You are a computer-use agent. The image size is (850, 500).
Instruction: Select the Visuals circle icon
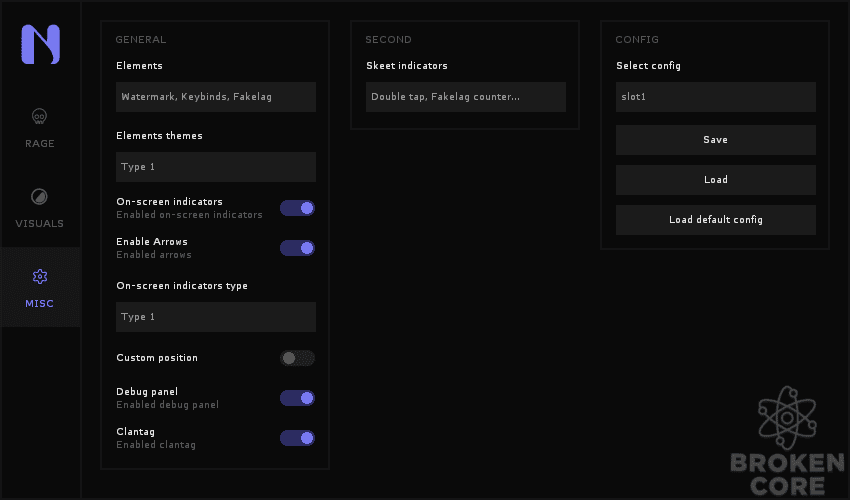tap(40, 196)
